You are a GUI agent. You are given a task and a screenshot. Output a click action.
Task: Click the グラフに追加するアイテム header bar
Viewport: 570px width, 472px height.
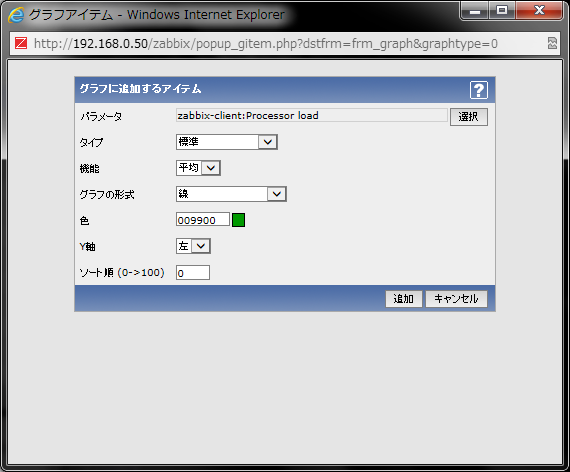[x=285, y=90]
